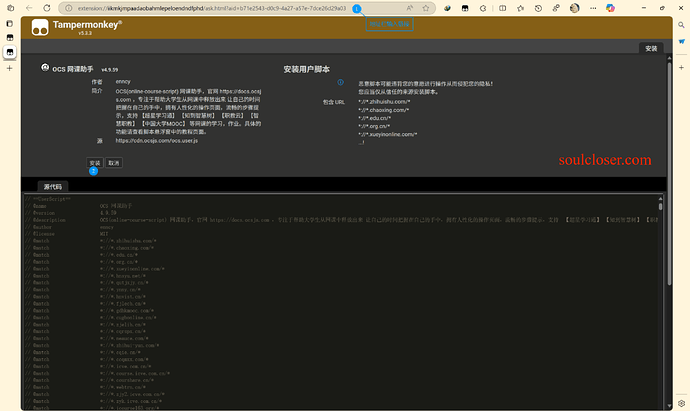Open the browser more options menu
690x411 pixels.
pyautogui.click(x=593, y=8)
